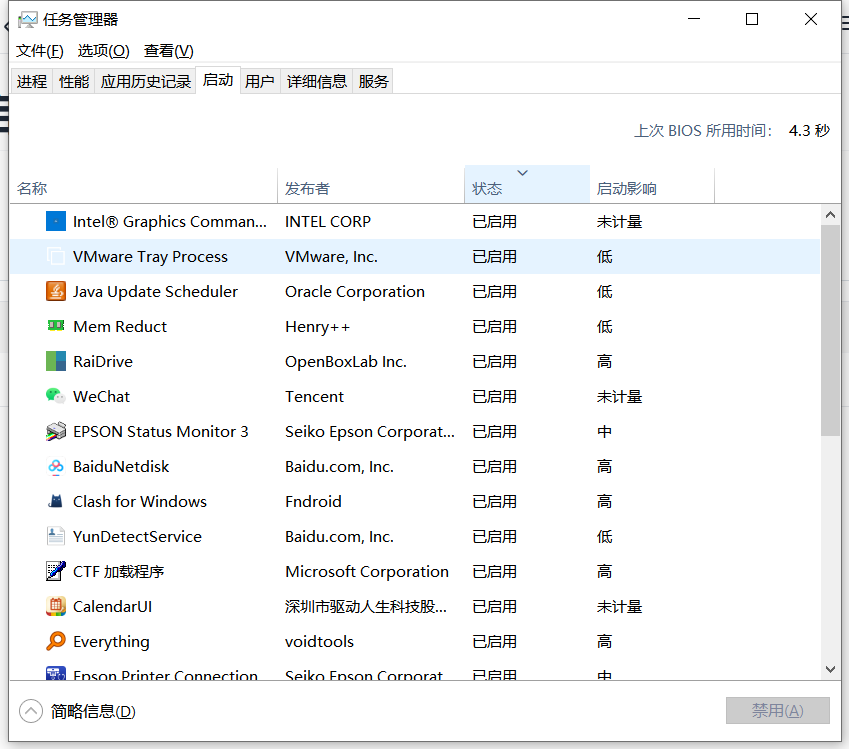Viewport: 849px width, 749px height.
Task: Switch to the 服务 tab
Action: point(373,81)
